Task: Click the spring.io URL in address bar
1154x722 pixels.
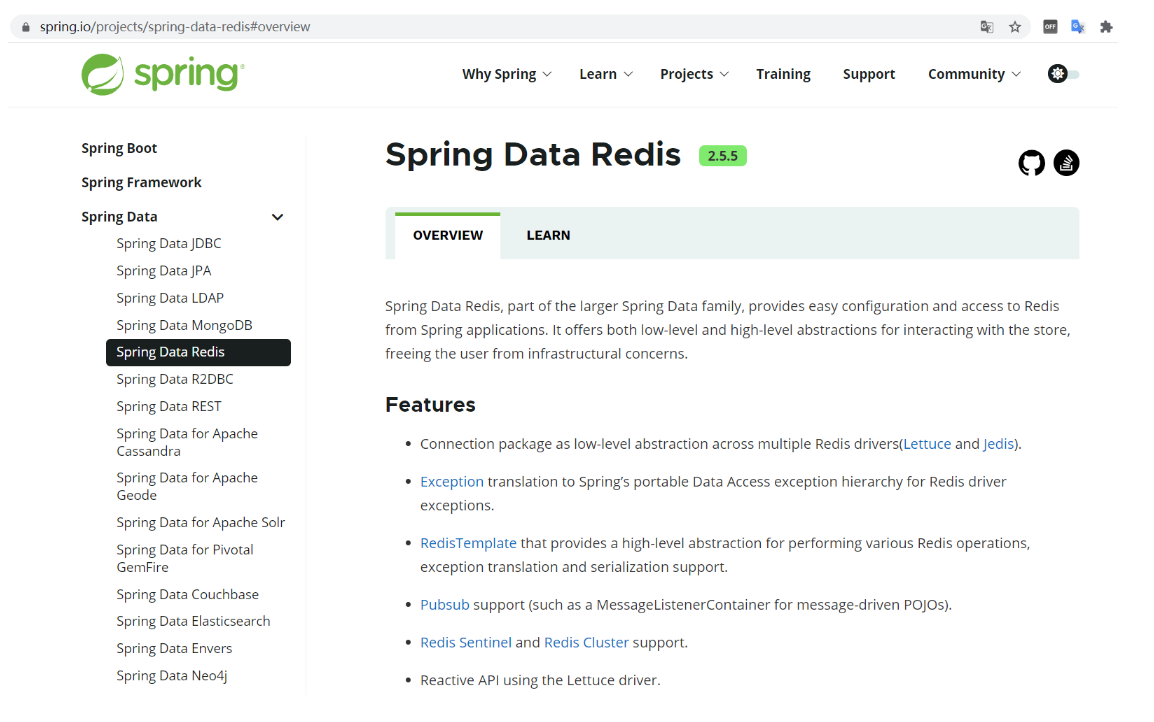Action: [x=175, y=27]
